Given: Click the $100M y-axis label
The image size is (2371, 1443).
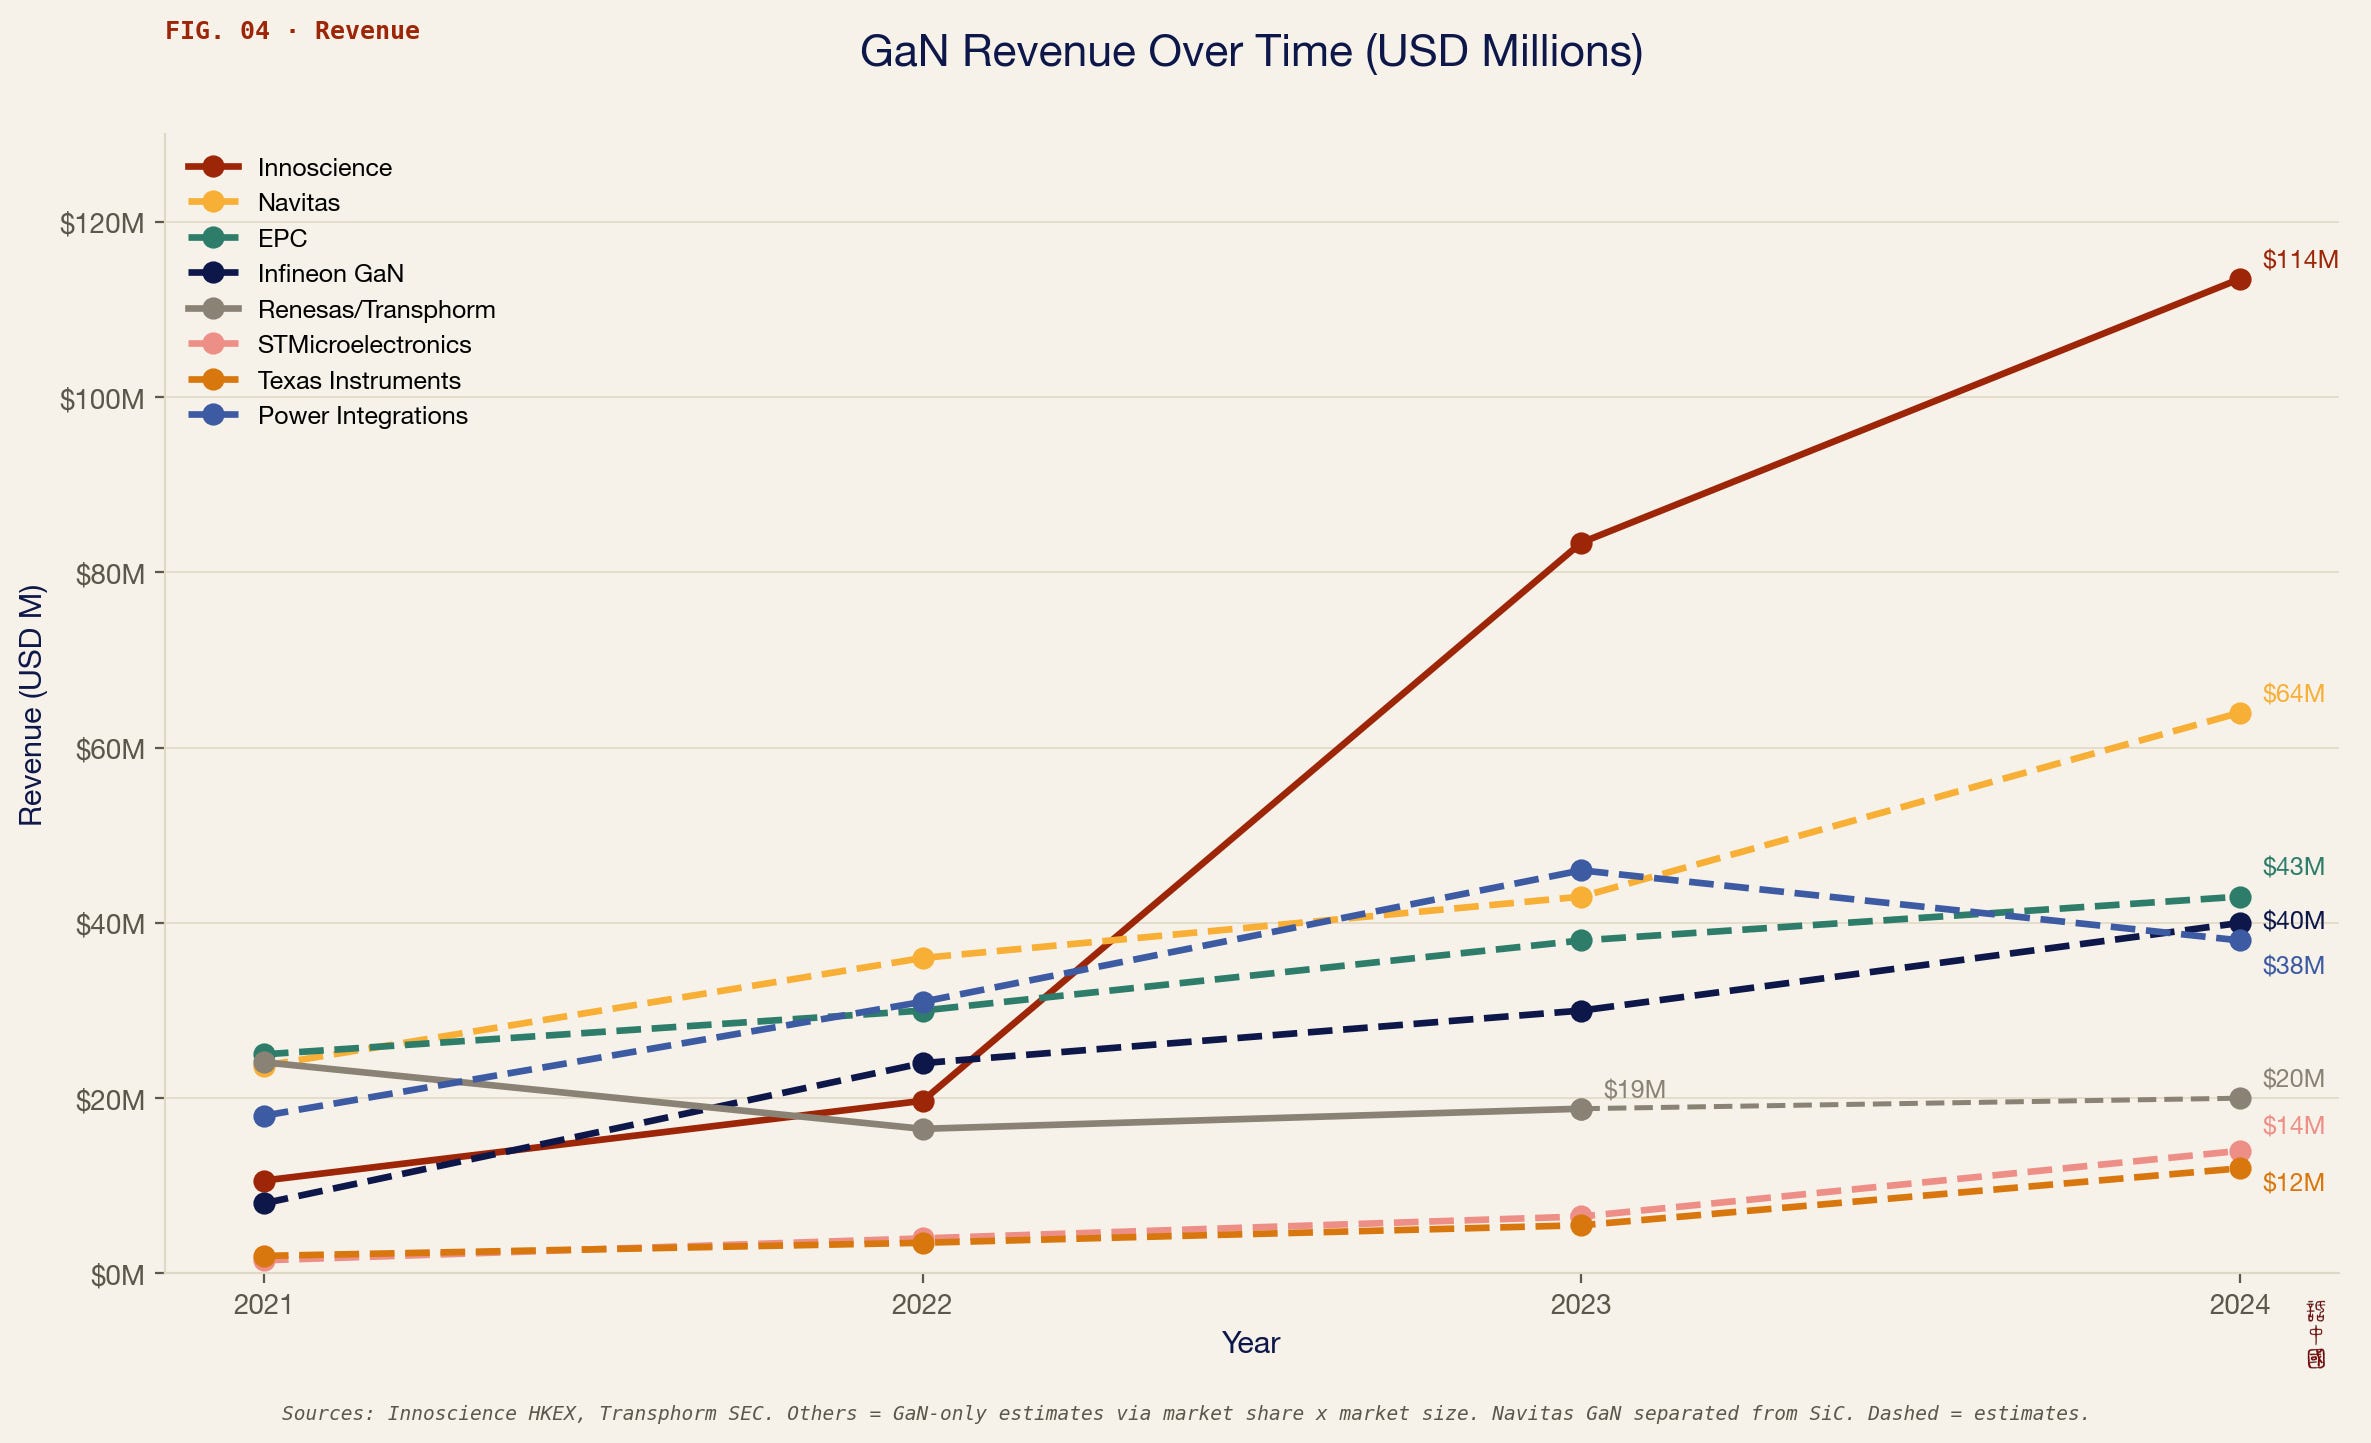Looking at the screenshot, I should click(x=102, y=400).
